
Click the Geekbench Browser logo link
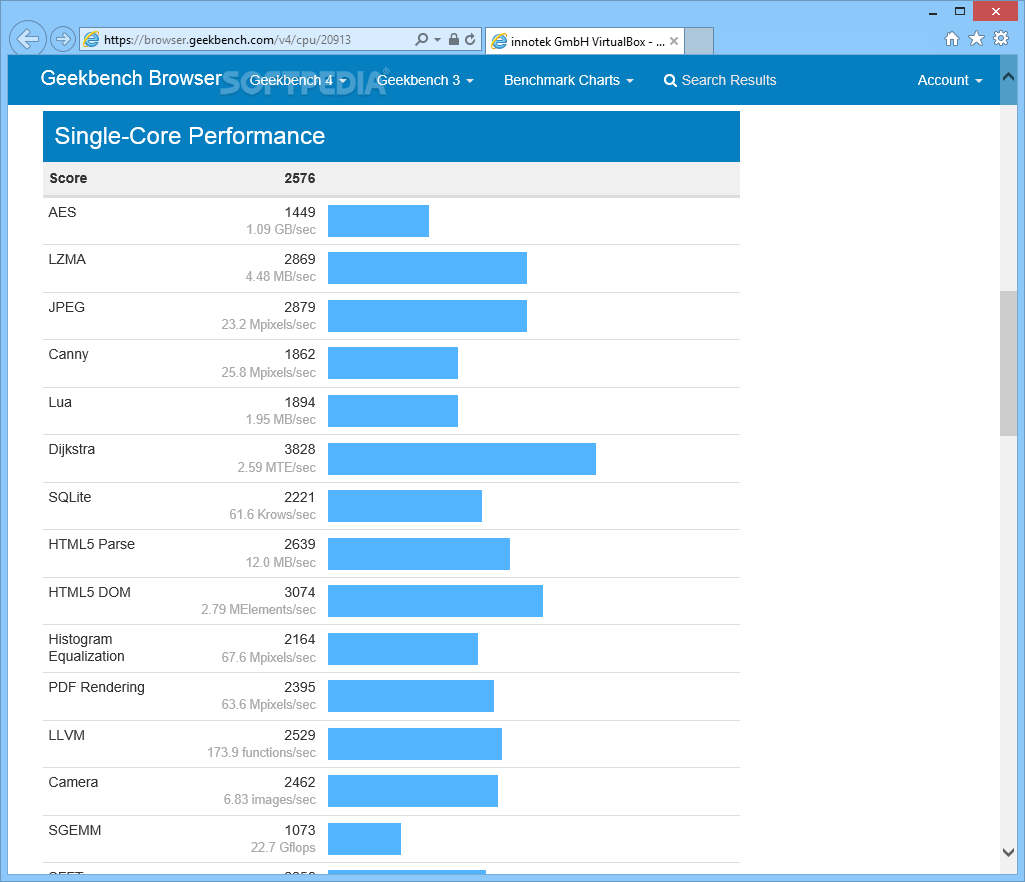click(131, 78)
